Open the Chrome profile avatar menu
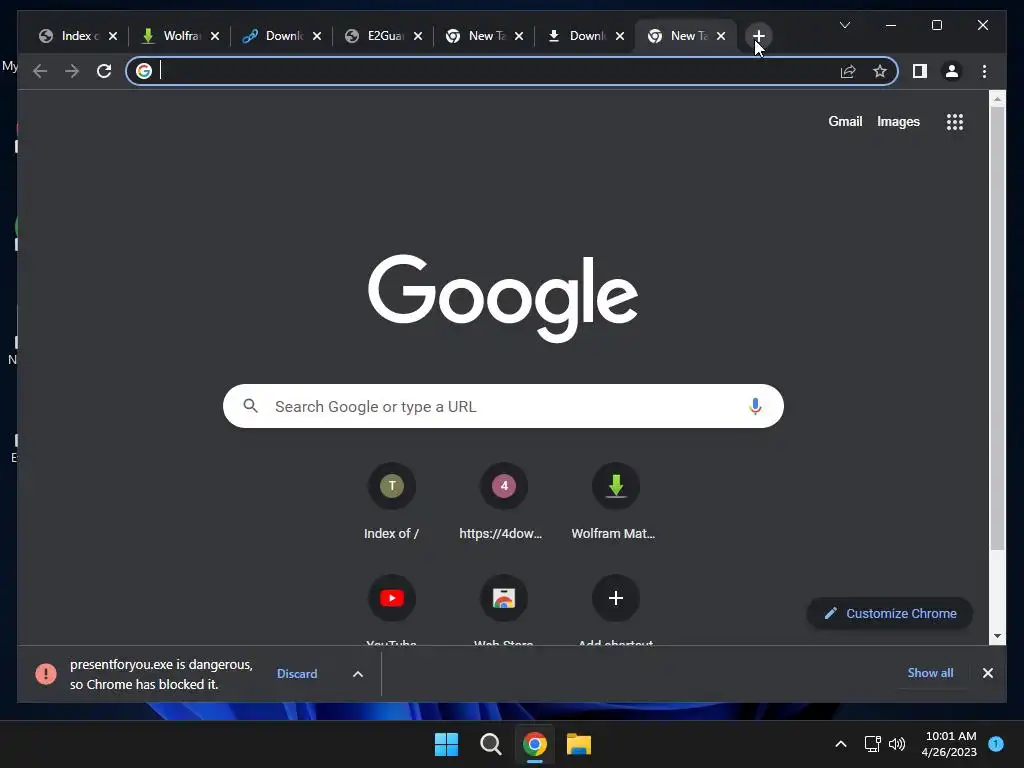1024x768 pixels. point(952,71)
